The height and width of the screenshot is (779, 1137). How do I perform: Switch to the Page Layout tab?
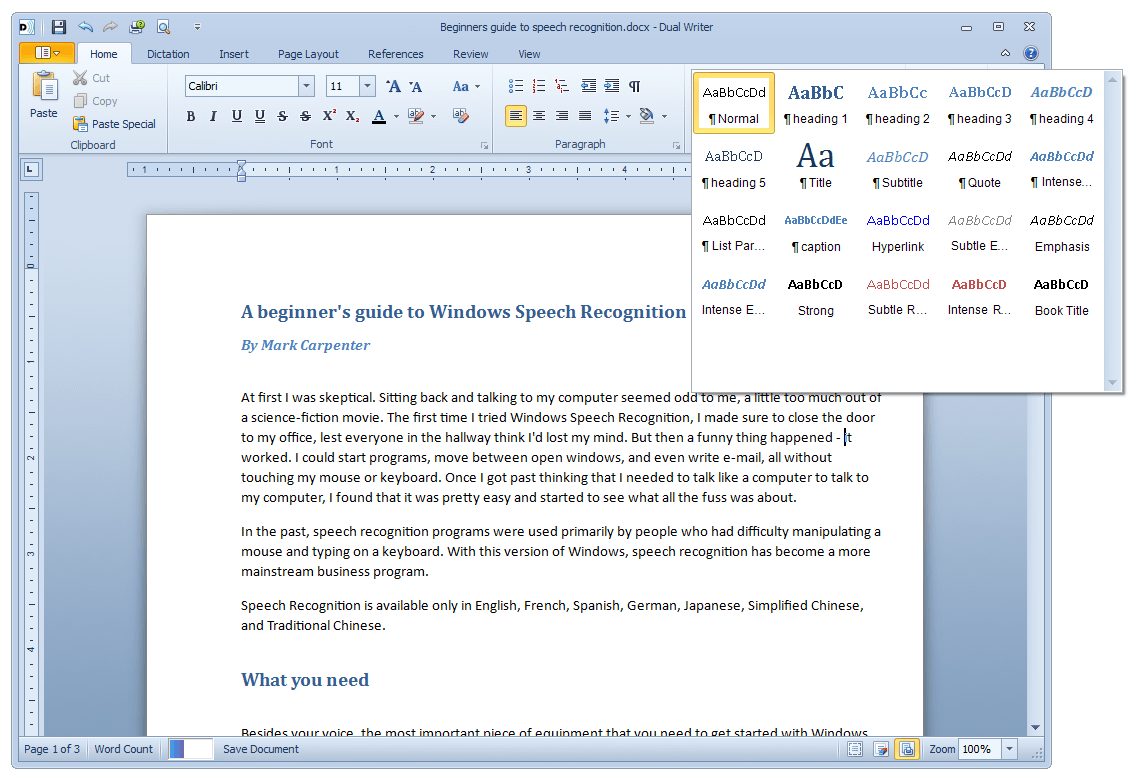point(308,54)
